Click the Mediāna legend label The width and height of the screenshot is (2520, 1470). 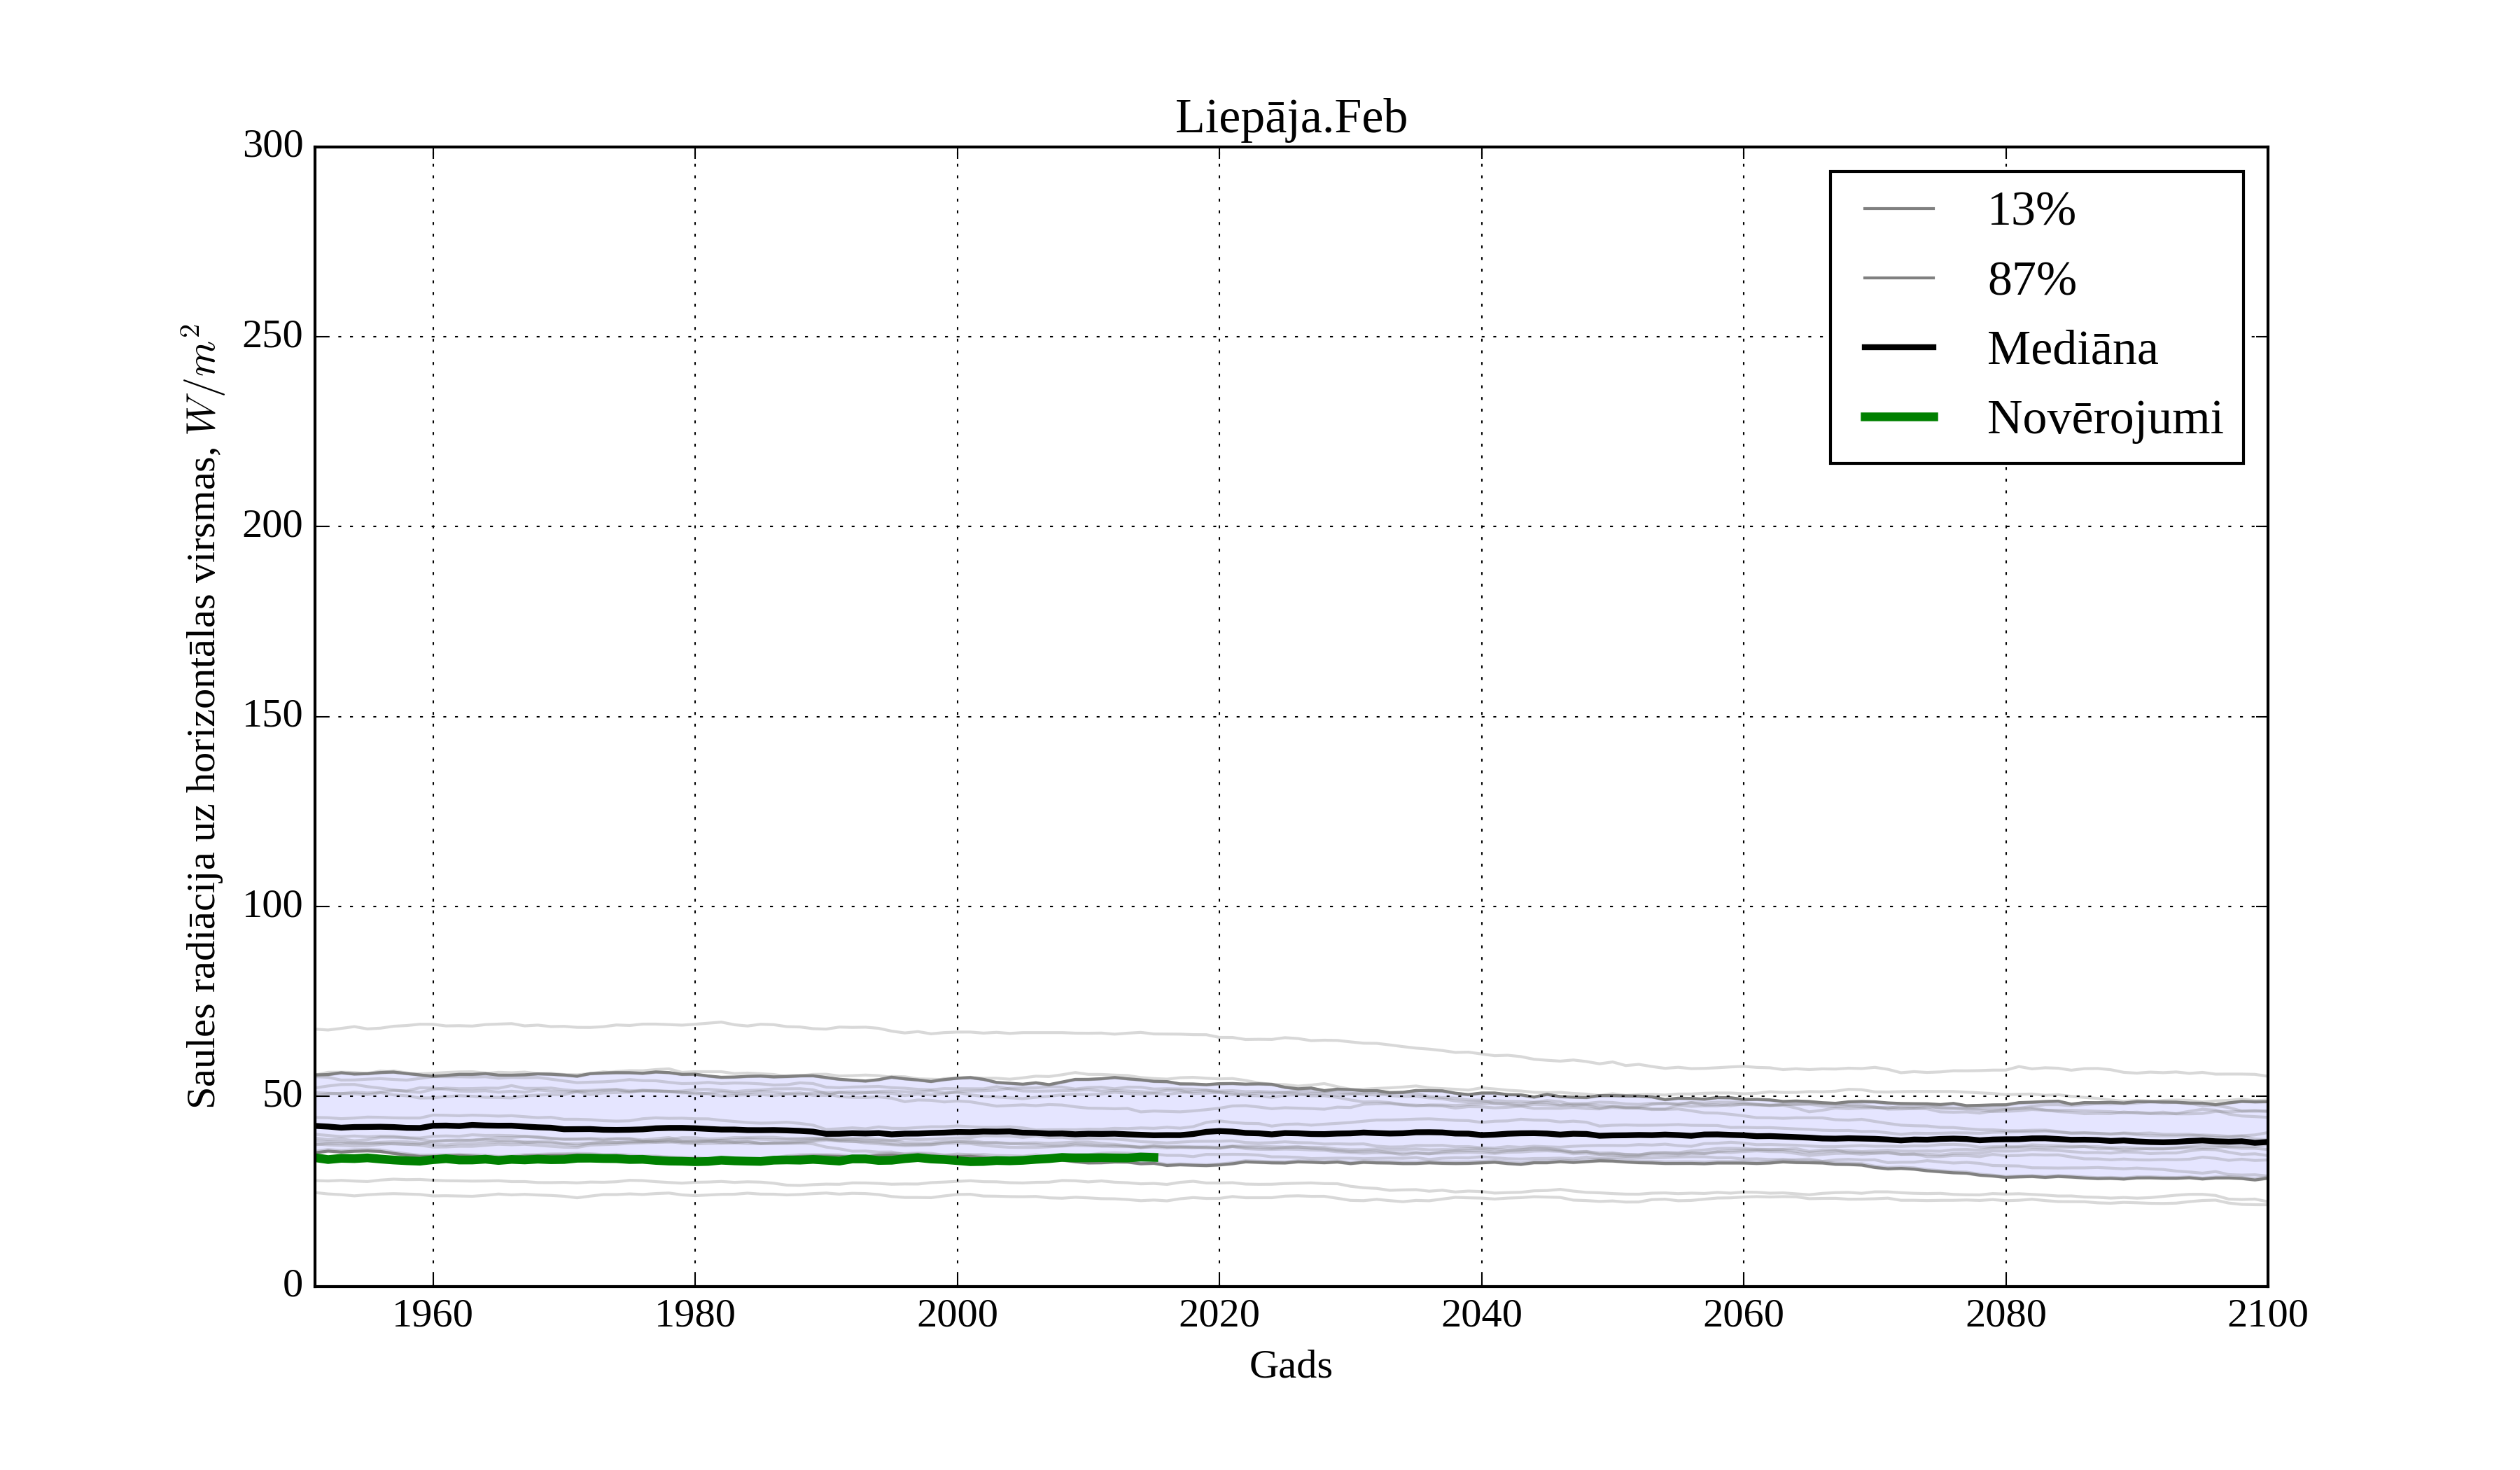point(2071,349)
